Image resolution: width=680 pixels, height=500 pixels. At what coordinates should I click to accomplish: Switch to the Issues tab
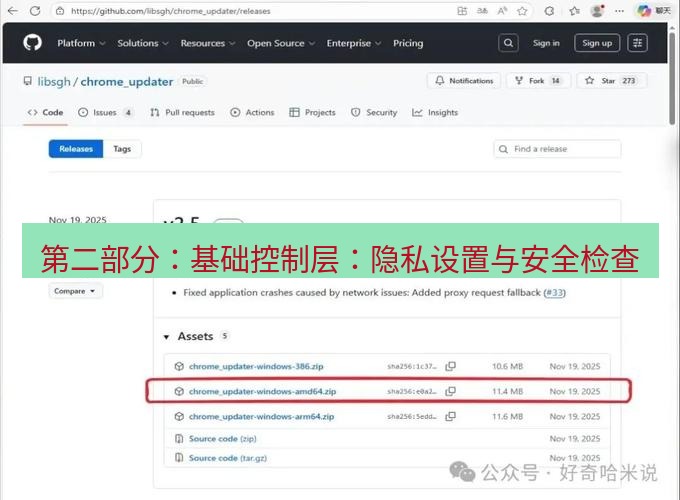click(105, 113)
